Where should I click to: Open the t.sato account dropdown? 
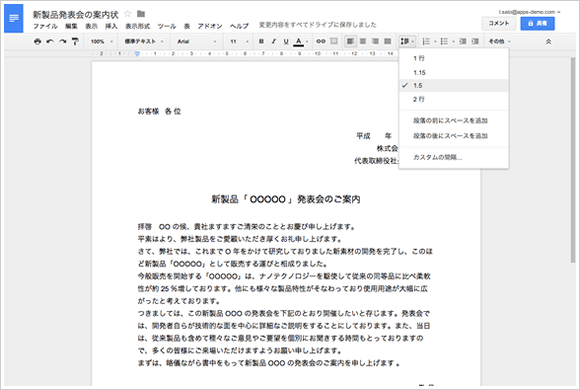[529, 12]
